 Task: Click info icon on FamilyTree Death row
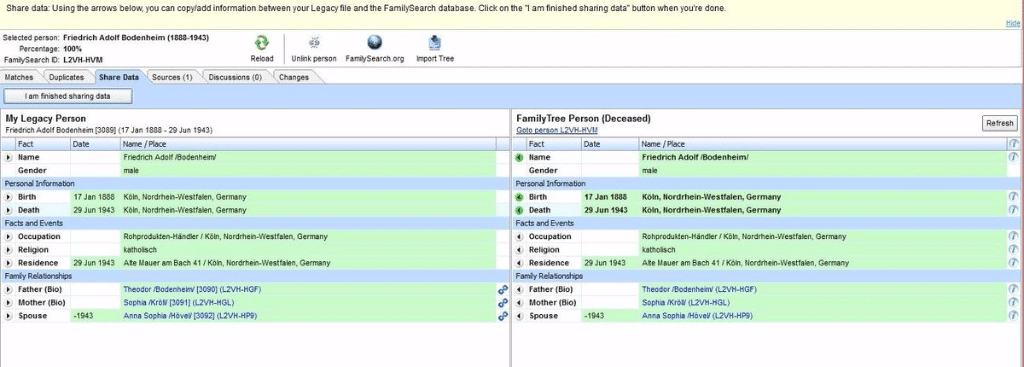1014,210
